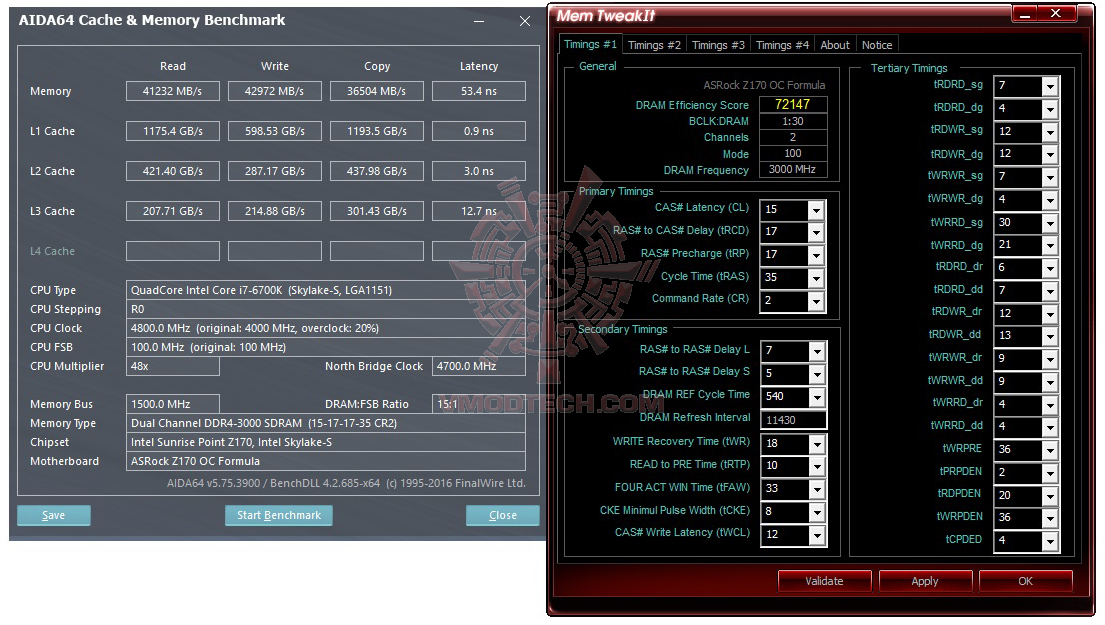Expand the tWRPDEN dropdown
Image resolution: width=1105 pixels, height=625 pixels.
[x=1050, y=518]
